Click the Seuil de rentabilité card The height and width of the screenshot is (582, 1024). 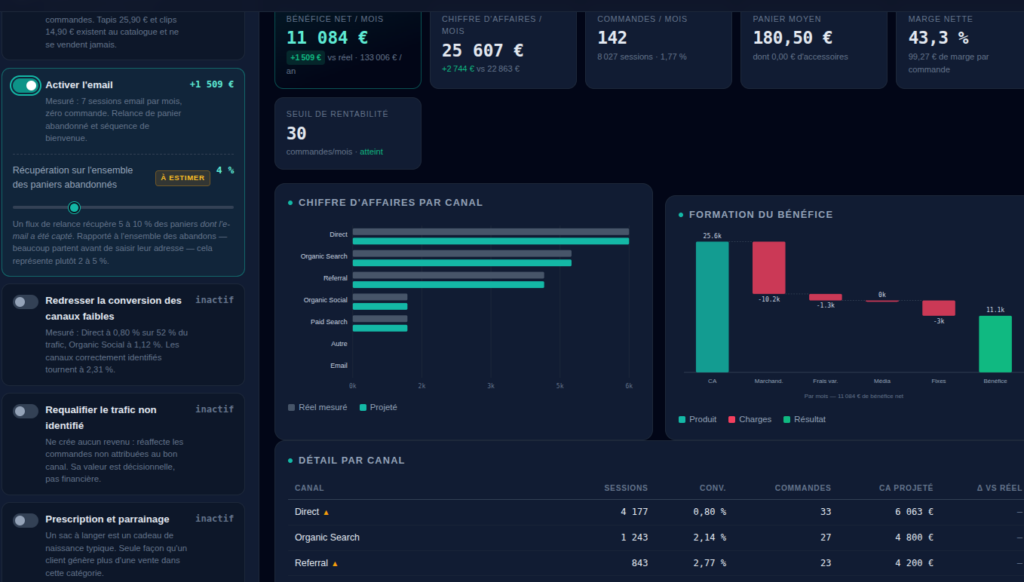point(348,133)
